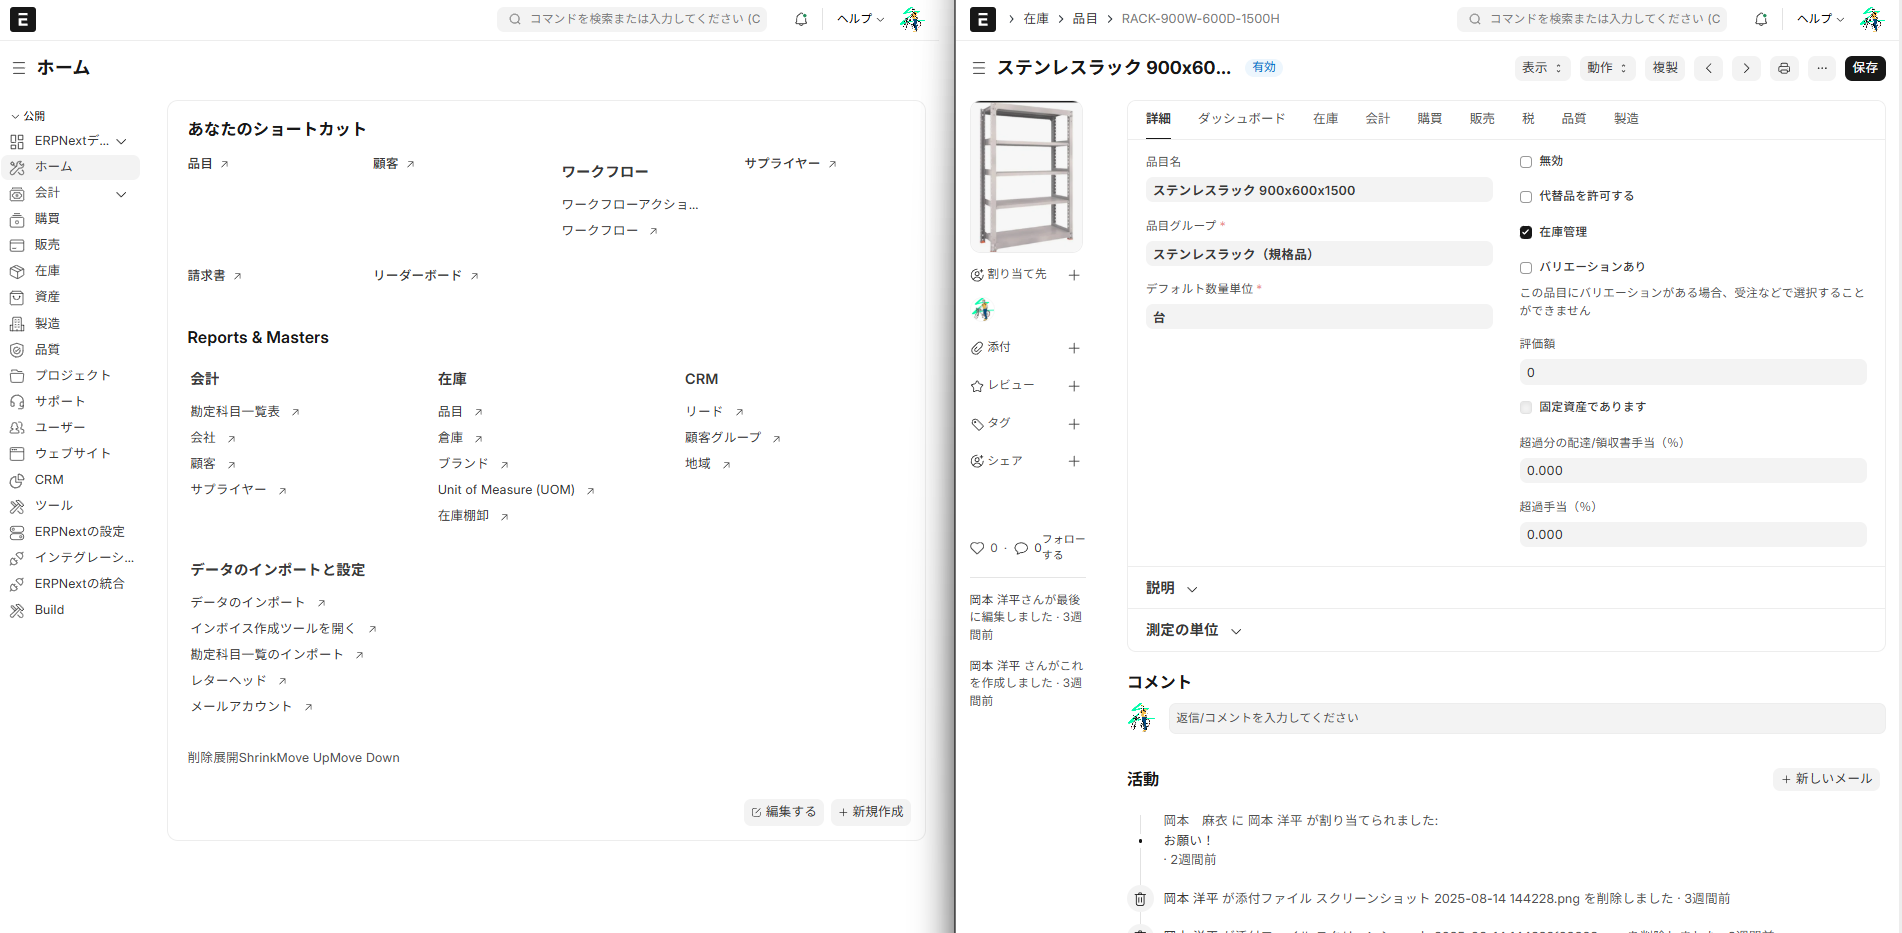Click the print icon in item toolbar
The height and width of the screenshot is (933, 1902).
1784,68
